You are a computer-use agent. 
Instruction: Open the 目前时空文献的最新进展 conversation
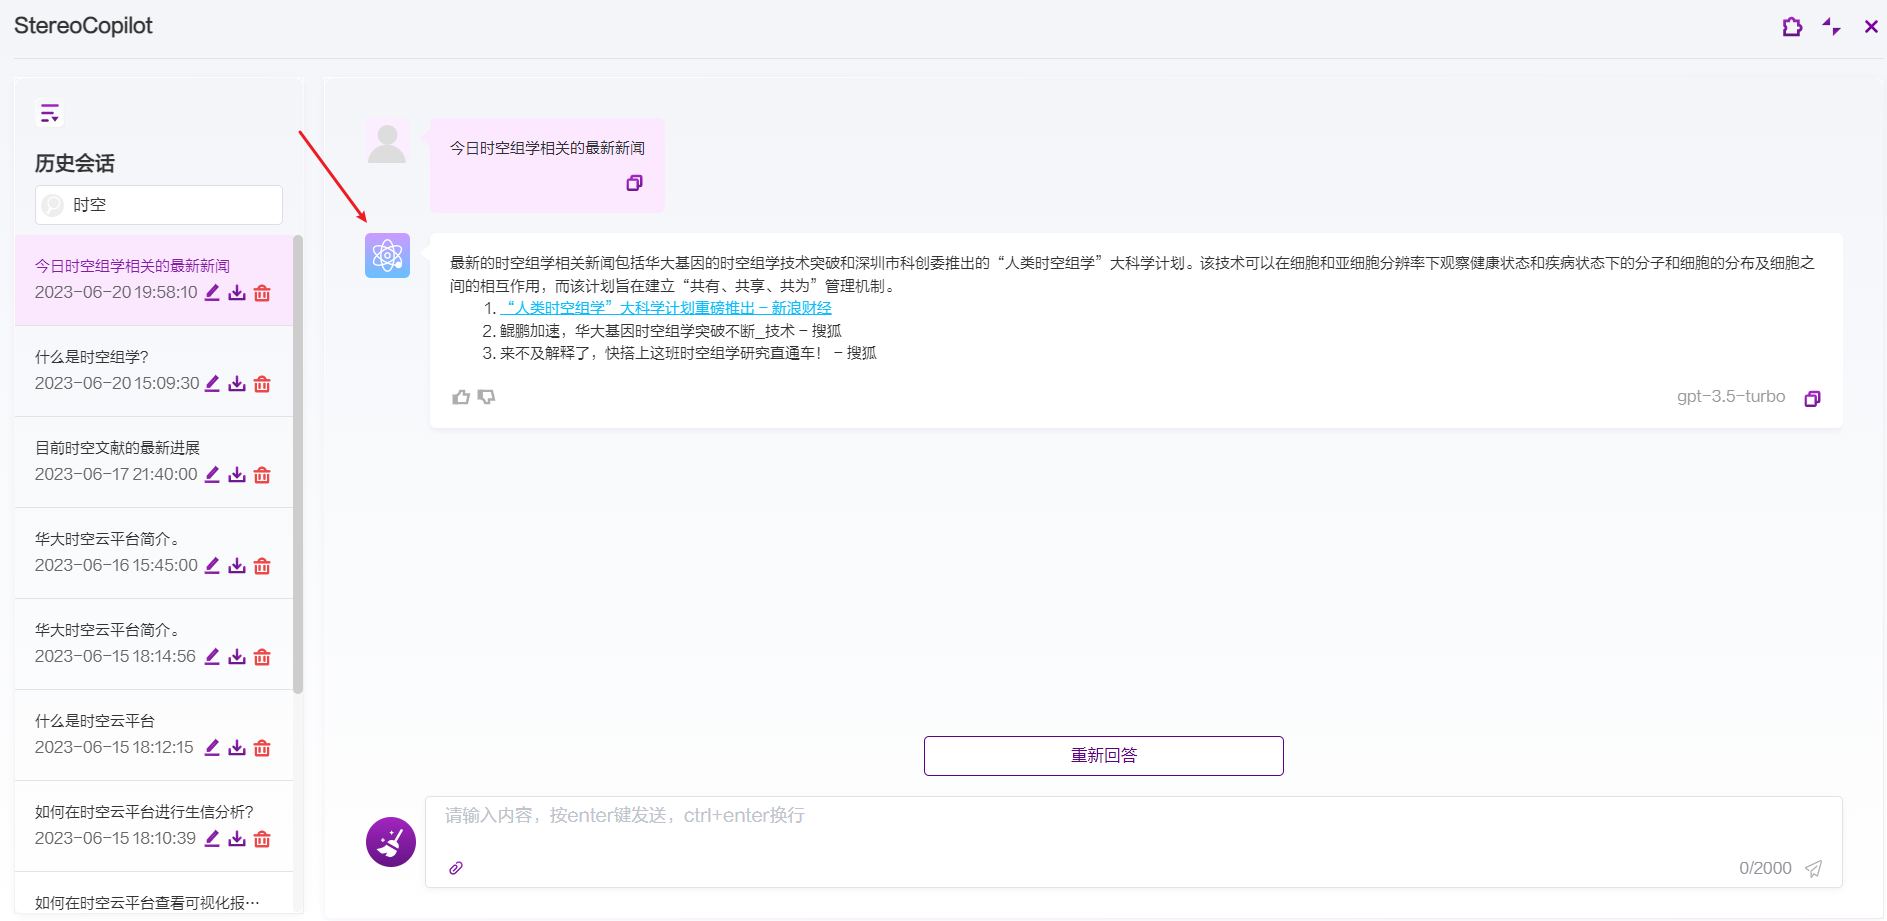point(117,448)
